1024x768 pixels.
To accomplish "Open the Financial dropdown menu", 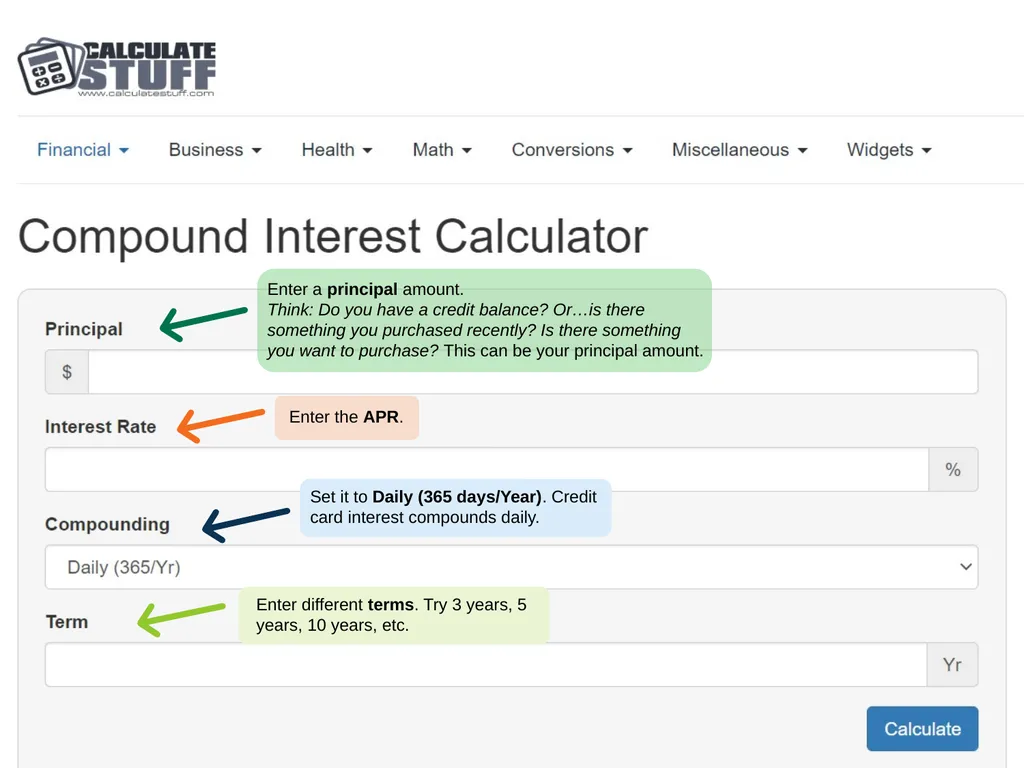I will [x=83, y=150].
